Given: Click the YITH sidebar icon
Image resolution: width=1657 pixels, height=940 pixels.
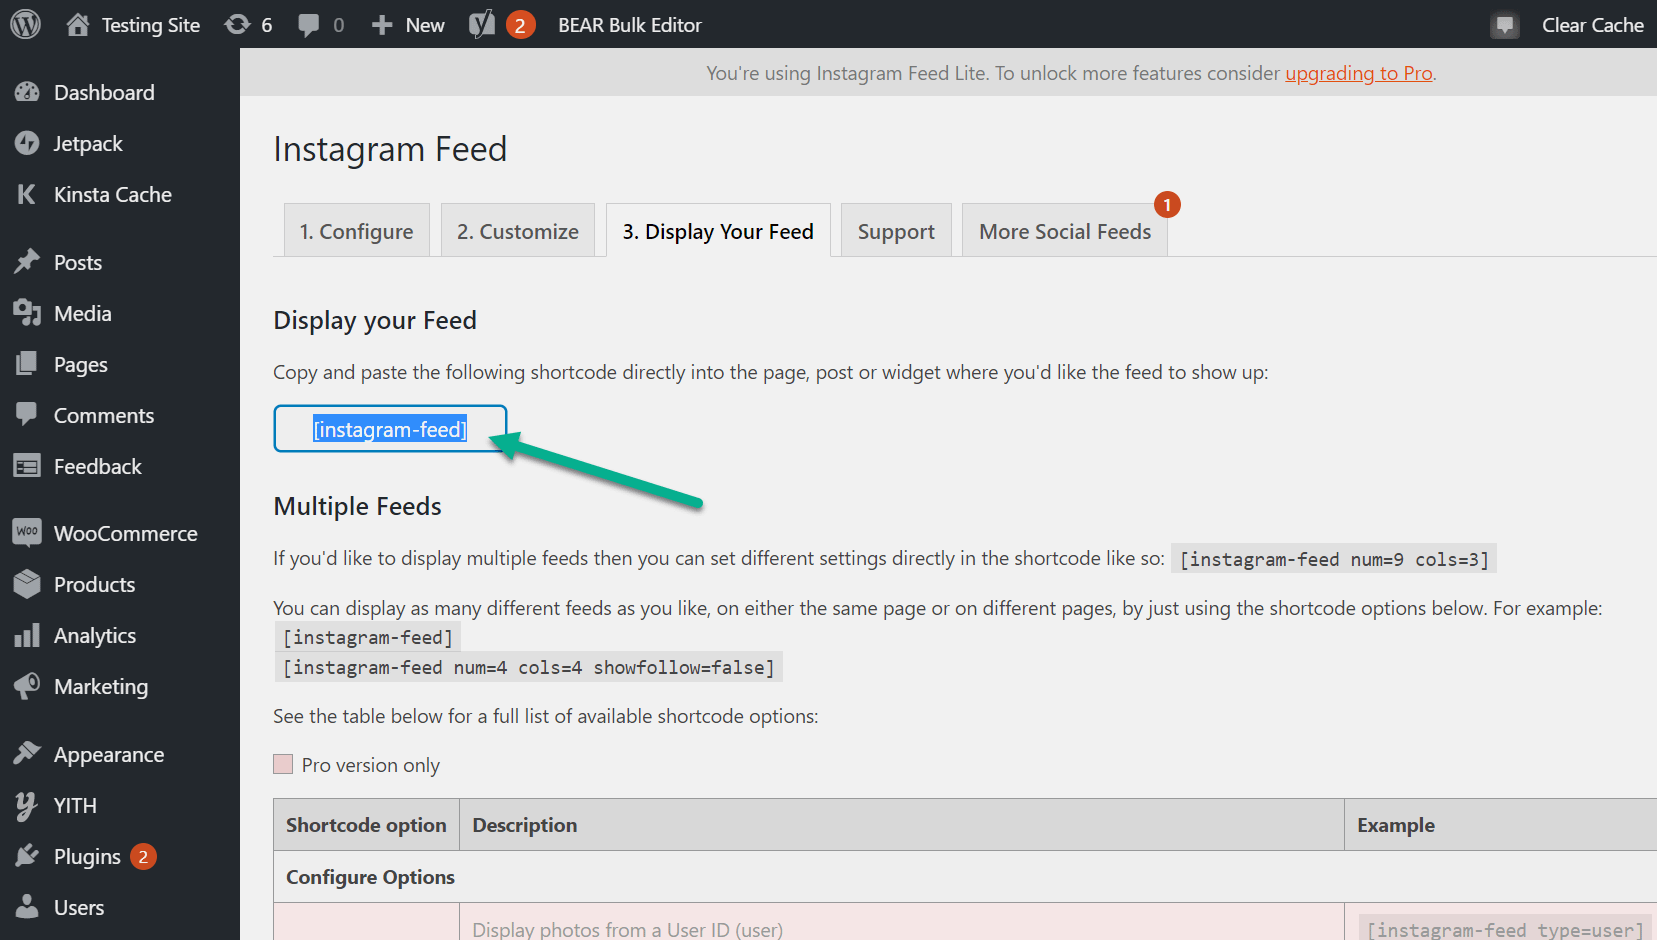Looking at the screenshot, I should click(x=28, y=805).
